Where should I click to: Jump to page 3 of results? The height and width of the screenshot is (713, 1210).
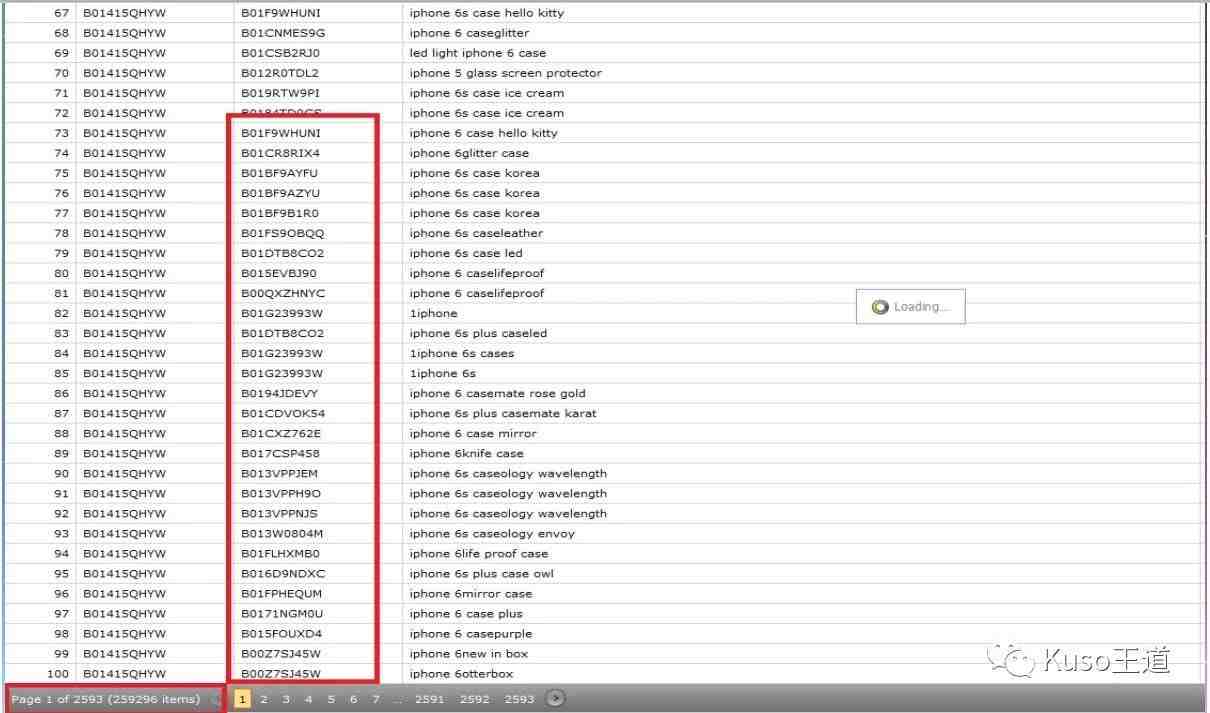coord(286,699)
